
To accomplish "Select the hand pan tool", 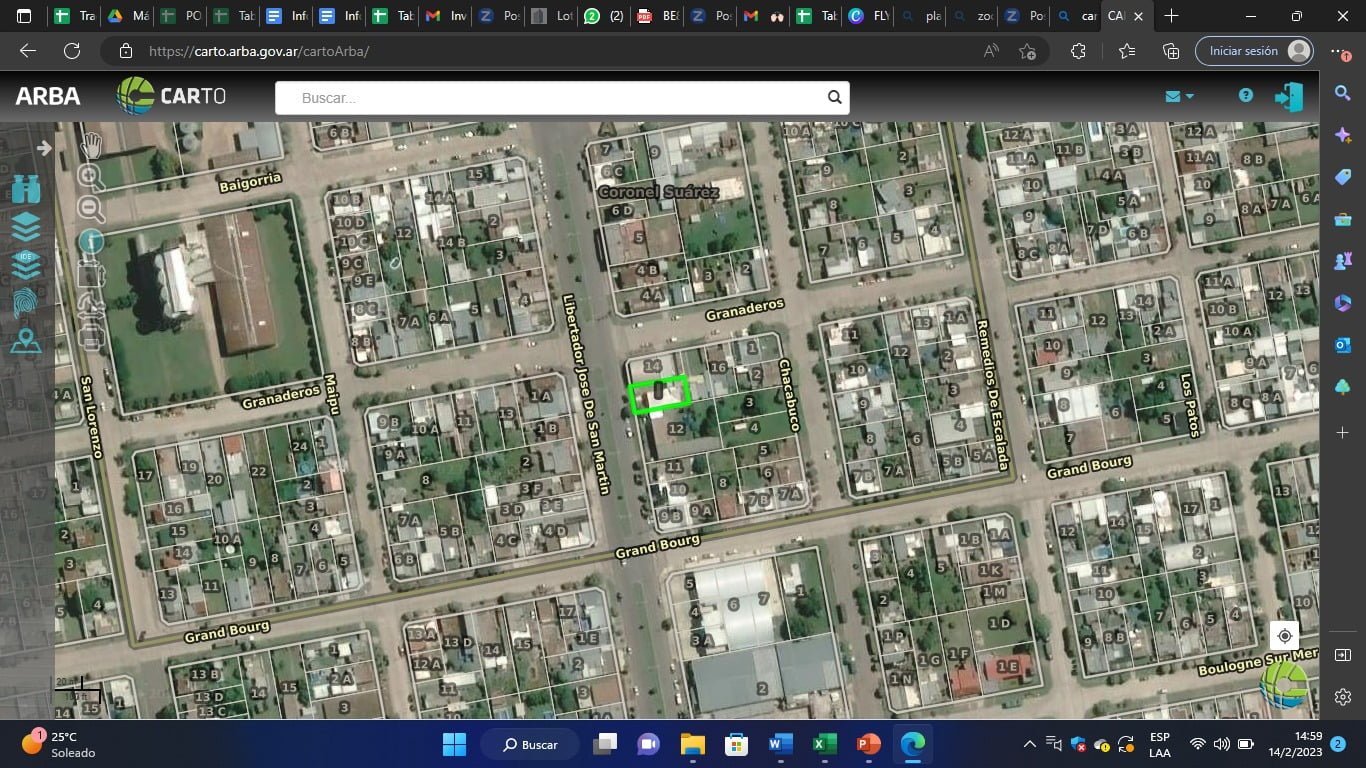I will pyautogui.click(x=91, y=146).
